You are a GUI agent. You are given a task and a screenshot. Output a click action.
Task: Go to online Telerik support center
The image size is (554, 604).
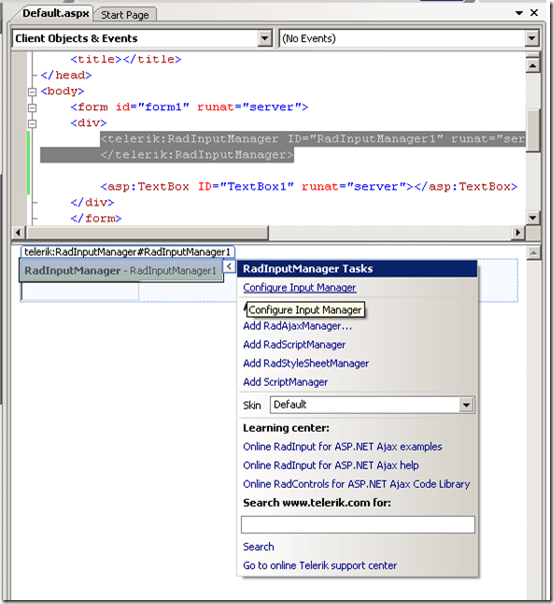(320, 565)
